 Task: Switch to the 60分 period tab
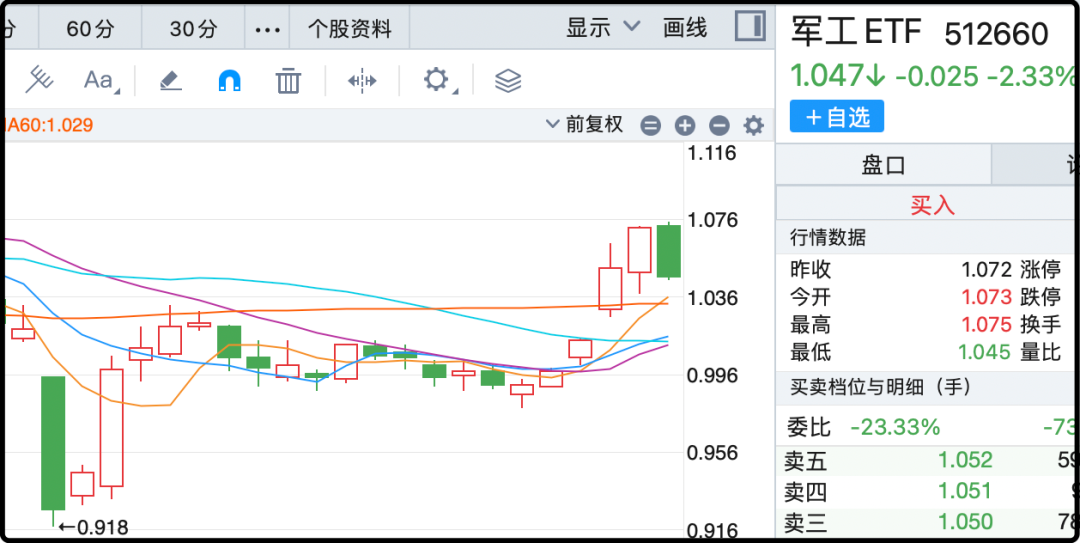pyautogui.click(x=90, y=29)
